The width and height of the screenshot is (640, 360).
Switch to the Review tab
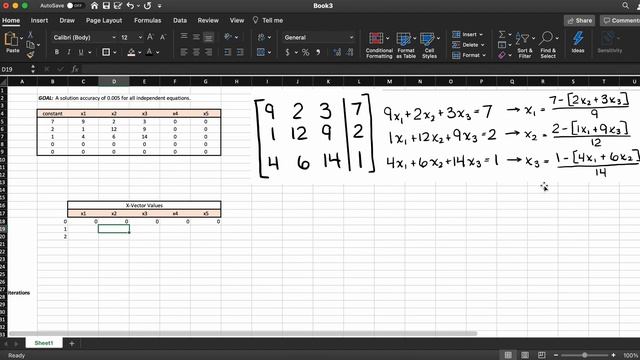coord(208,20)
